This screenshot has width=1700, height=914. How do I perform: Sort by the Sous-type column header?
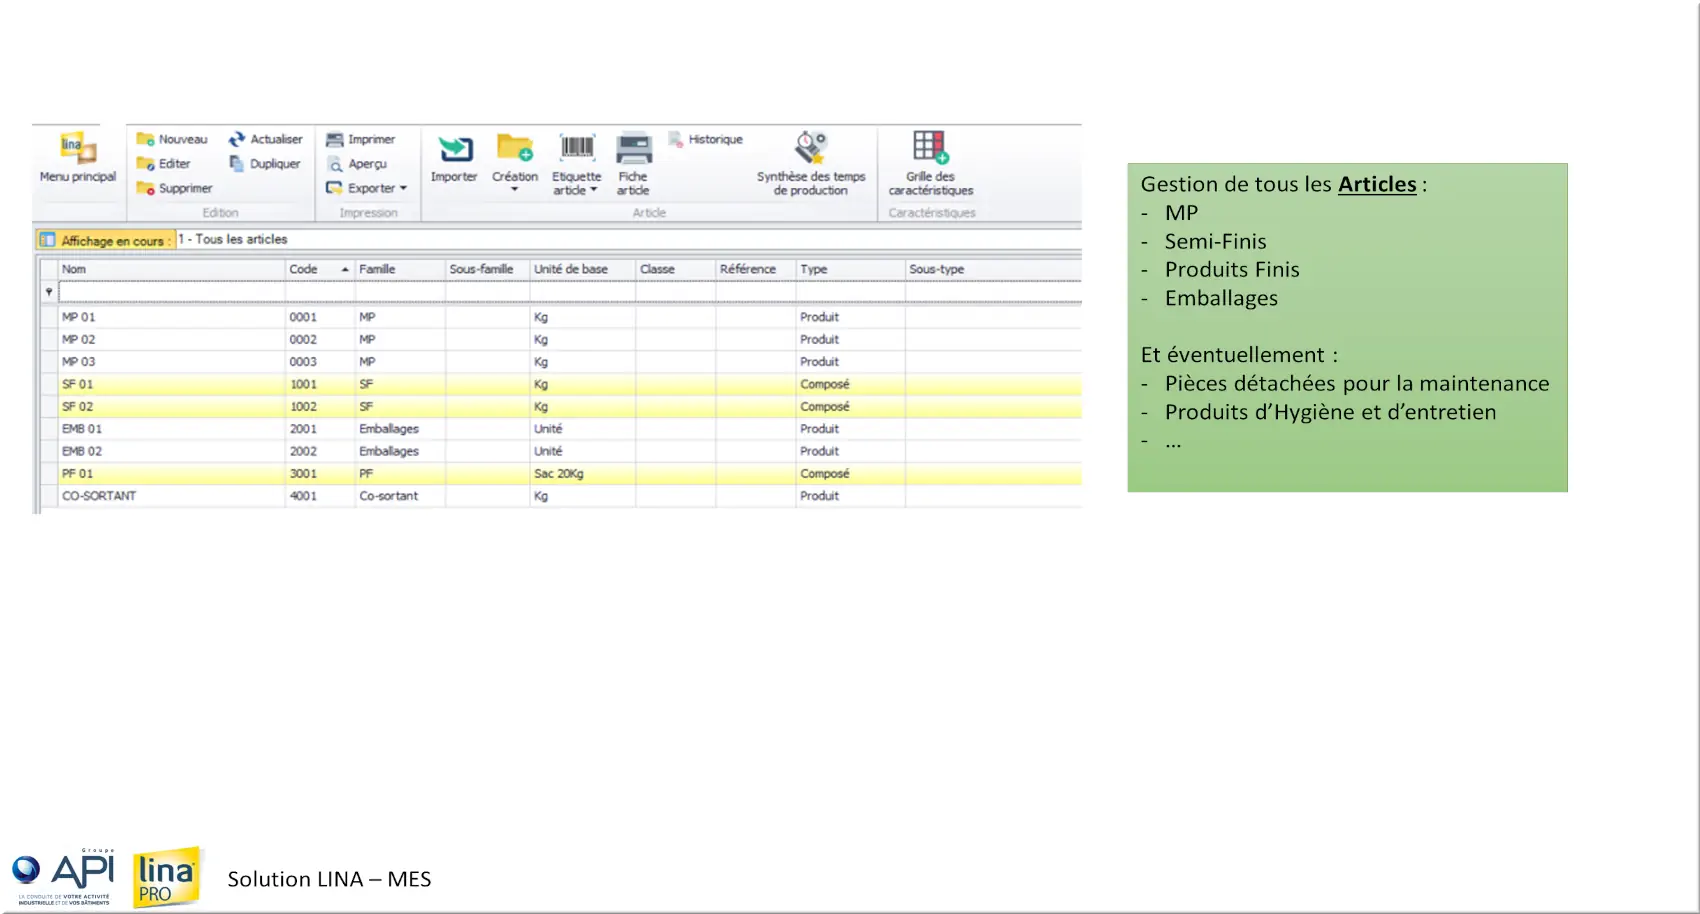[993, 269]
